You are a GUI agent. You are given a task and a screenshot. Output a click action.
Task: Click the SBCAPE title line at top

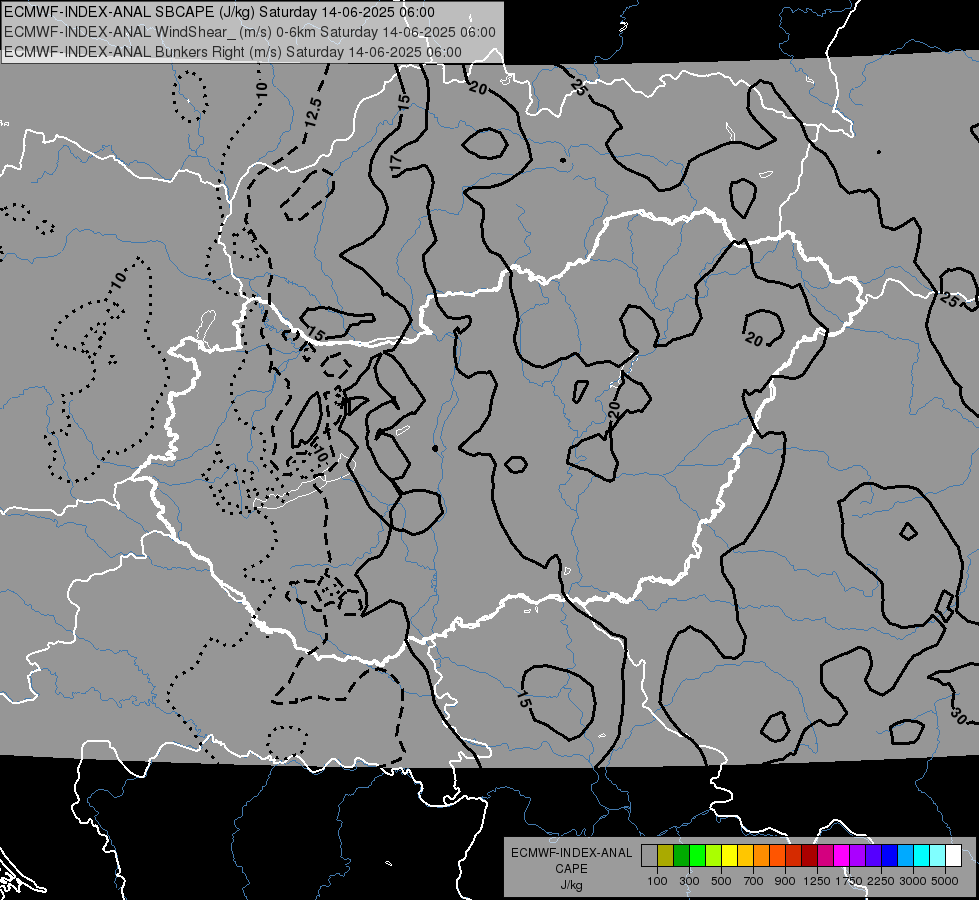tap(219, 12)
